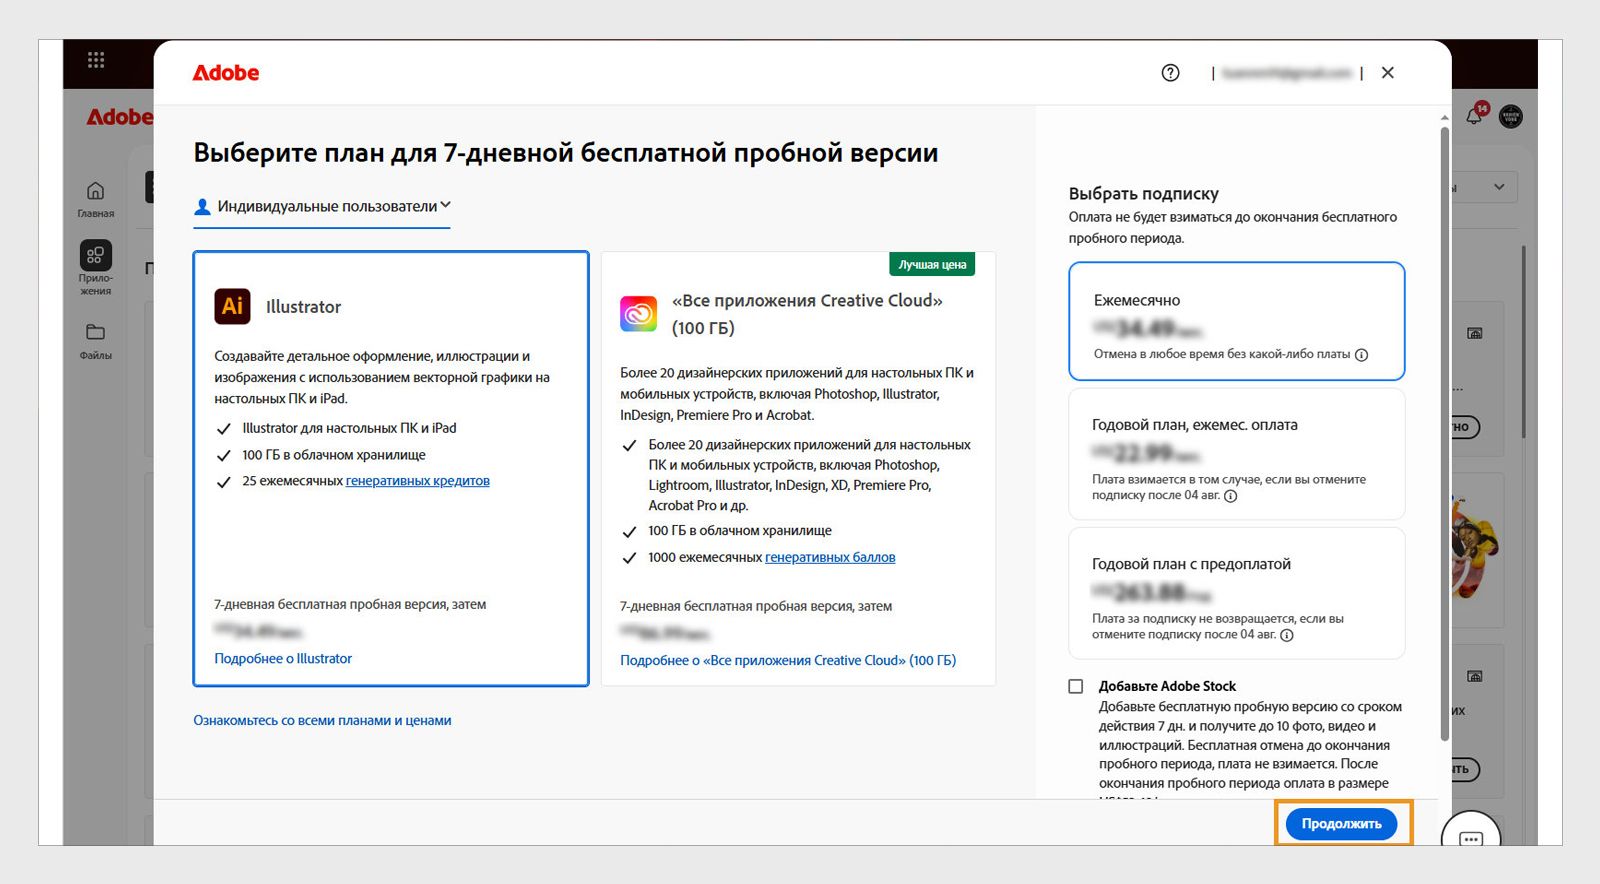Image resolution: width=1600 pixels, height=884 pixels.
Task: Open the dropdown chevron on background page
Action: [x=1499, y=187]
